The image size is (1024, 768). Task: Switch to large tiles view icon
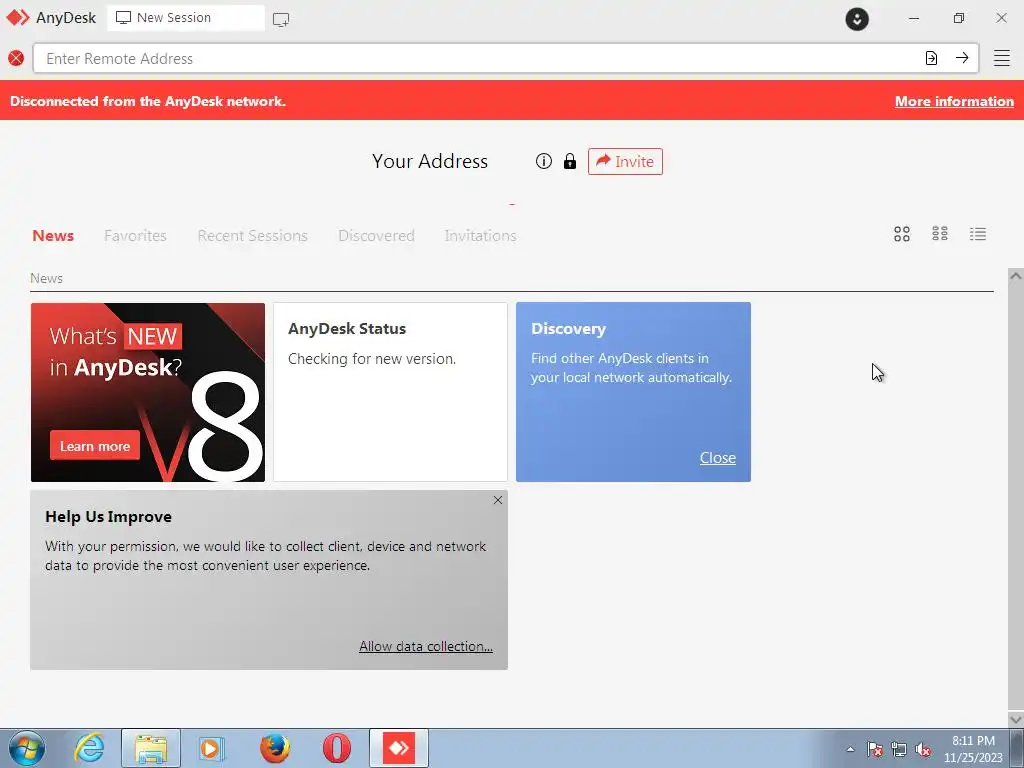[902, 234]
